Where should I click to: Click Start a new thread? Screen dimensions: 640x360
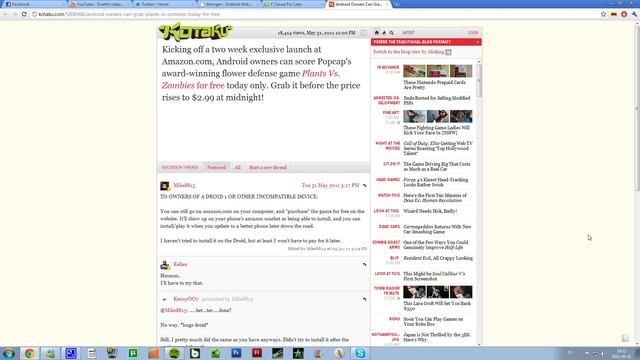(x=268, y=167)
